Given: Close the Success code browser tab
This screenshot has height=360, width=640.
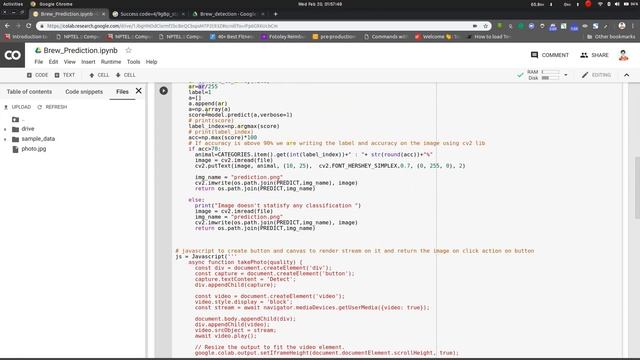Looking at the screenshot, I should pos(183,14).
